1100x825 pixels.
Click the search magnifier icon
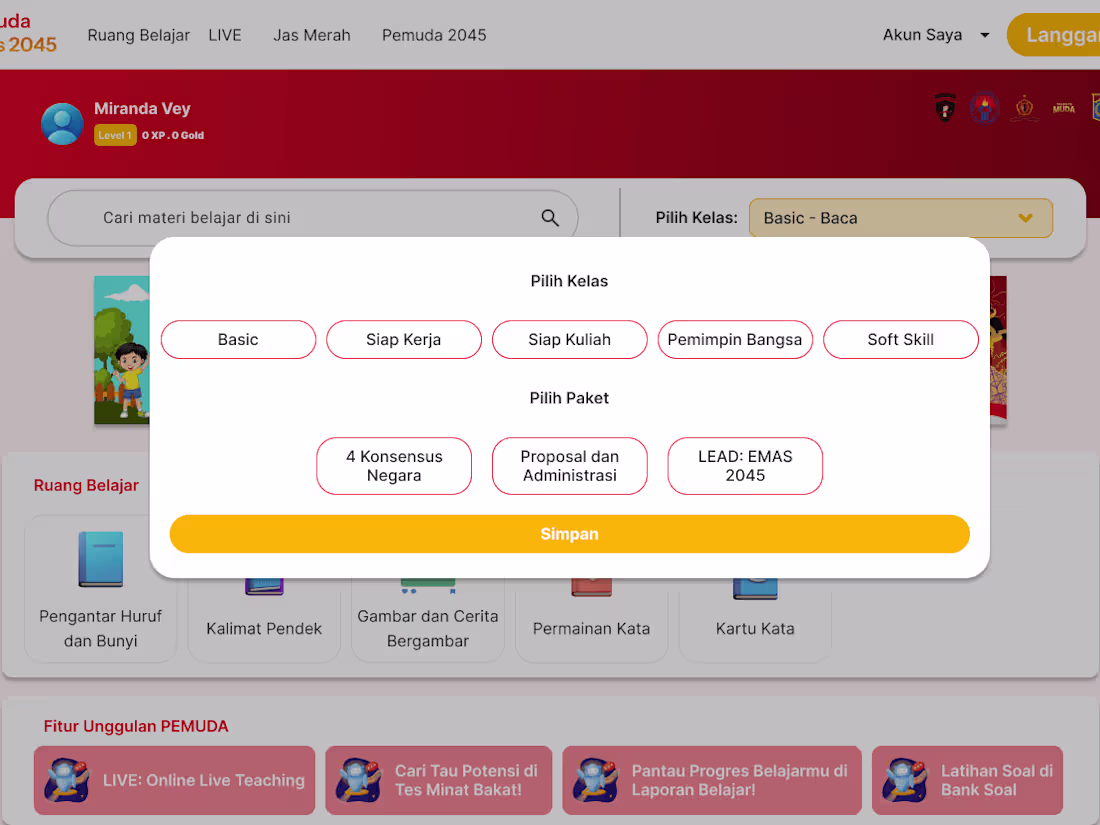pyautogui.click(x=550, y=218)
